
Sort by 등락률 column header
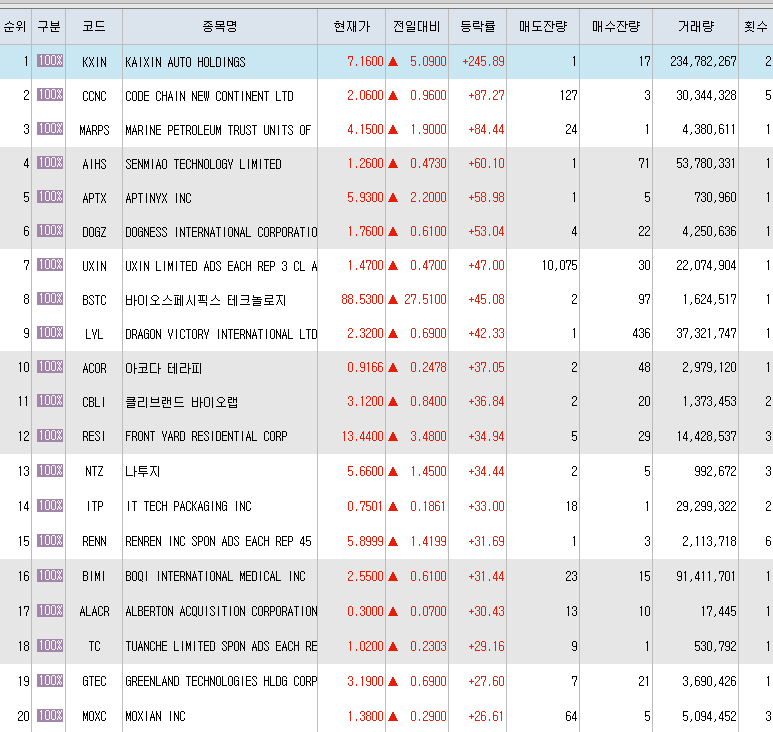[x=477, y=27]
